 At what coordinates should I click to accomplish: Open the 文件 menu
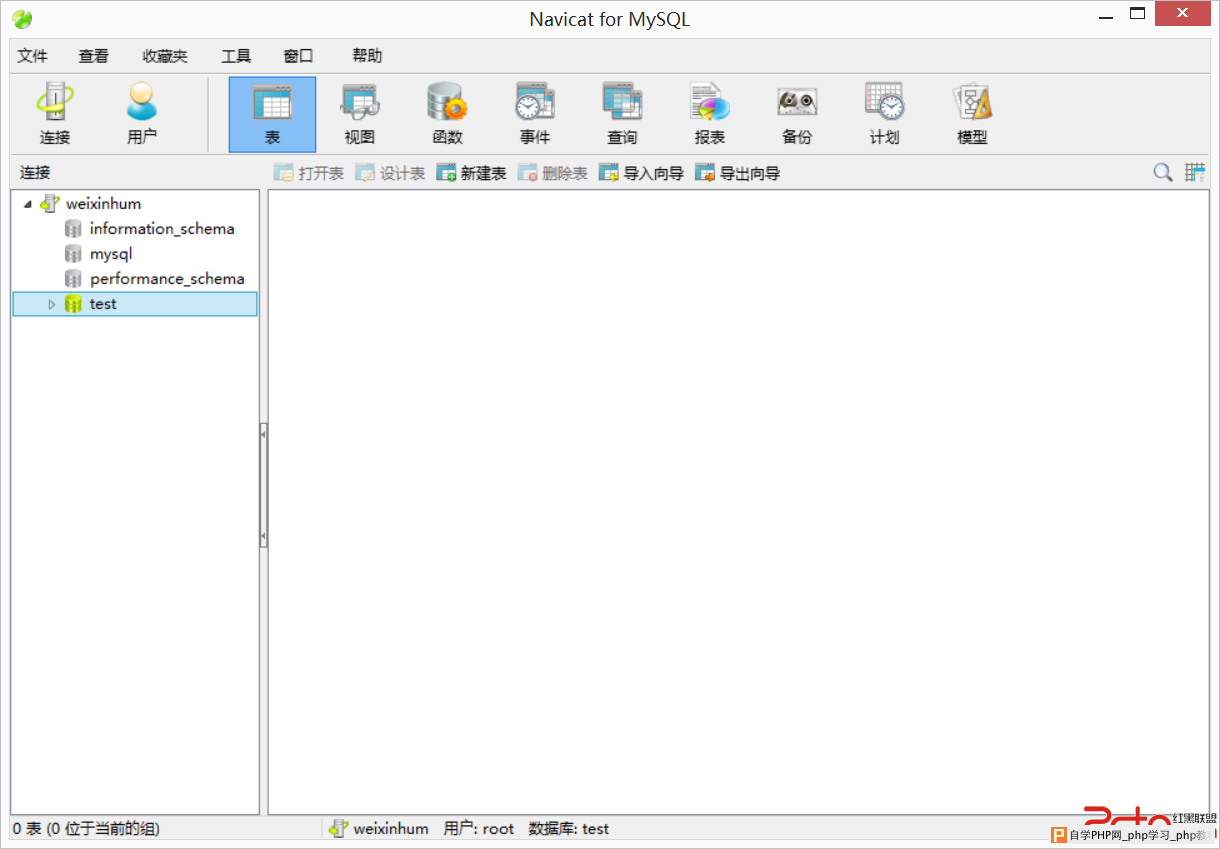point(33,56)
